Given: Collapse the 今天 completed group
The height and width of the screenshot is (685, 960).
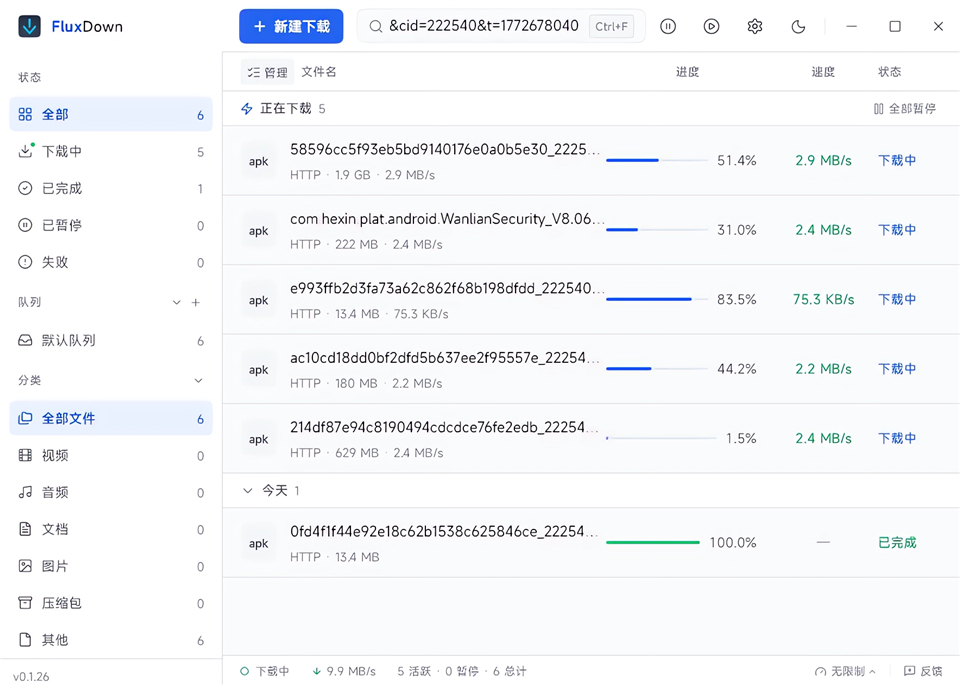Looking at the screenshot, I should pos(246,491).
